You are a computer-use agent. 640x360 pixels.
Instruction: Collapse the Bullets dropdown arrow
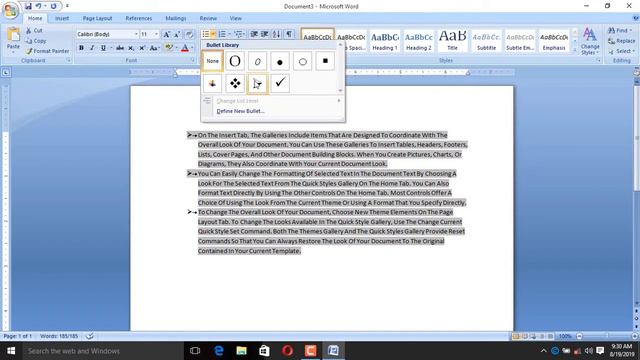coord(213,34)
